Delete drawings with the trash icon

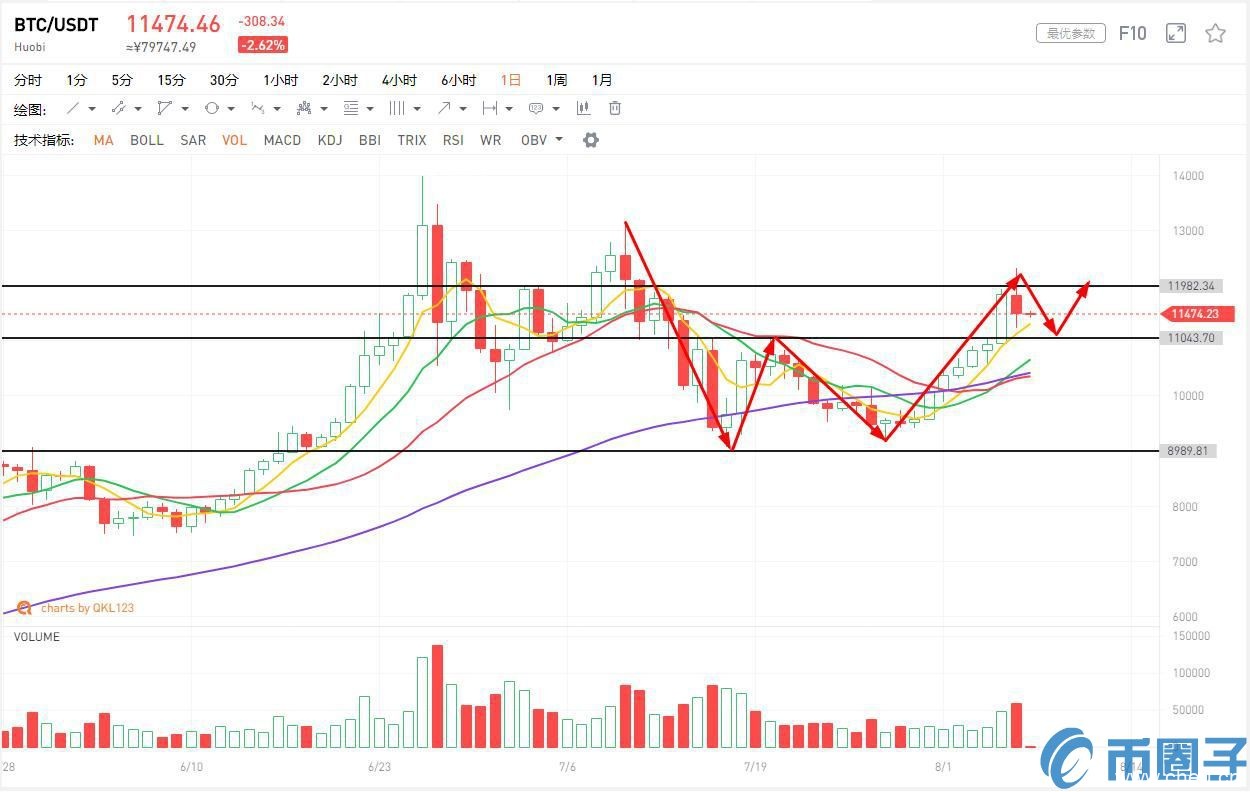tap(615, 108)
